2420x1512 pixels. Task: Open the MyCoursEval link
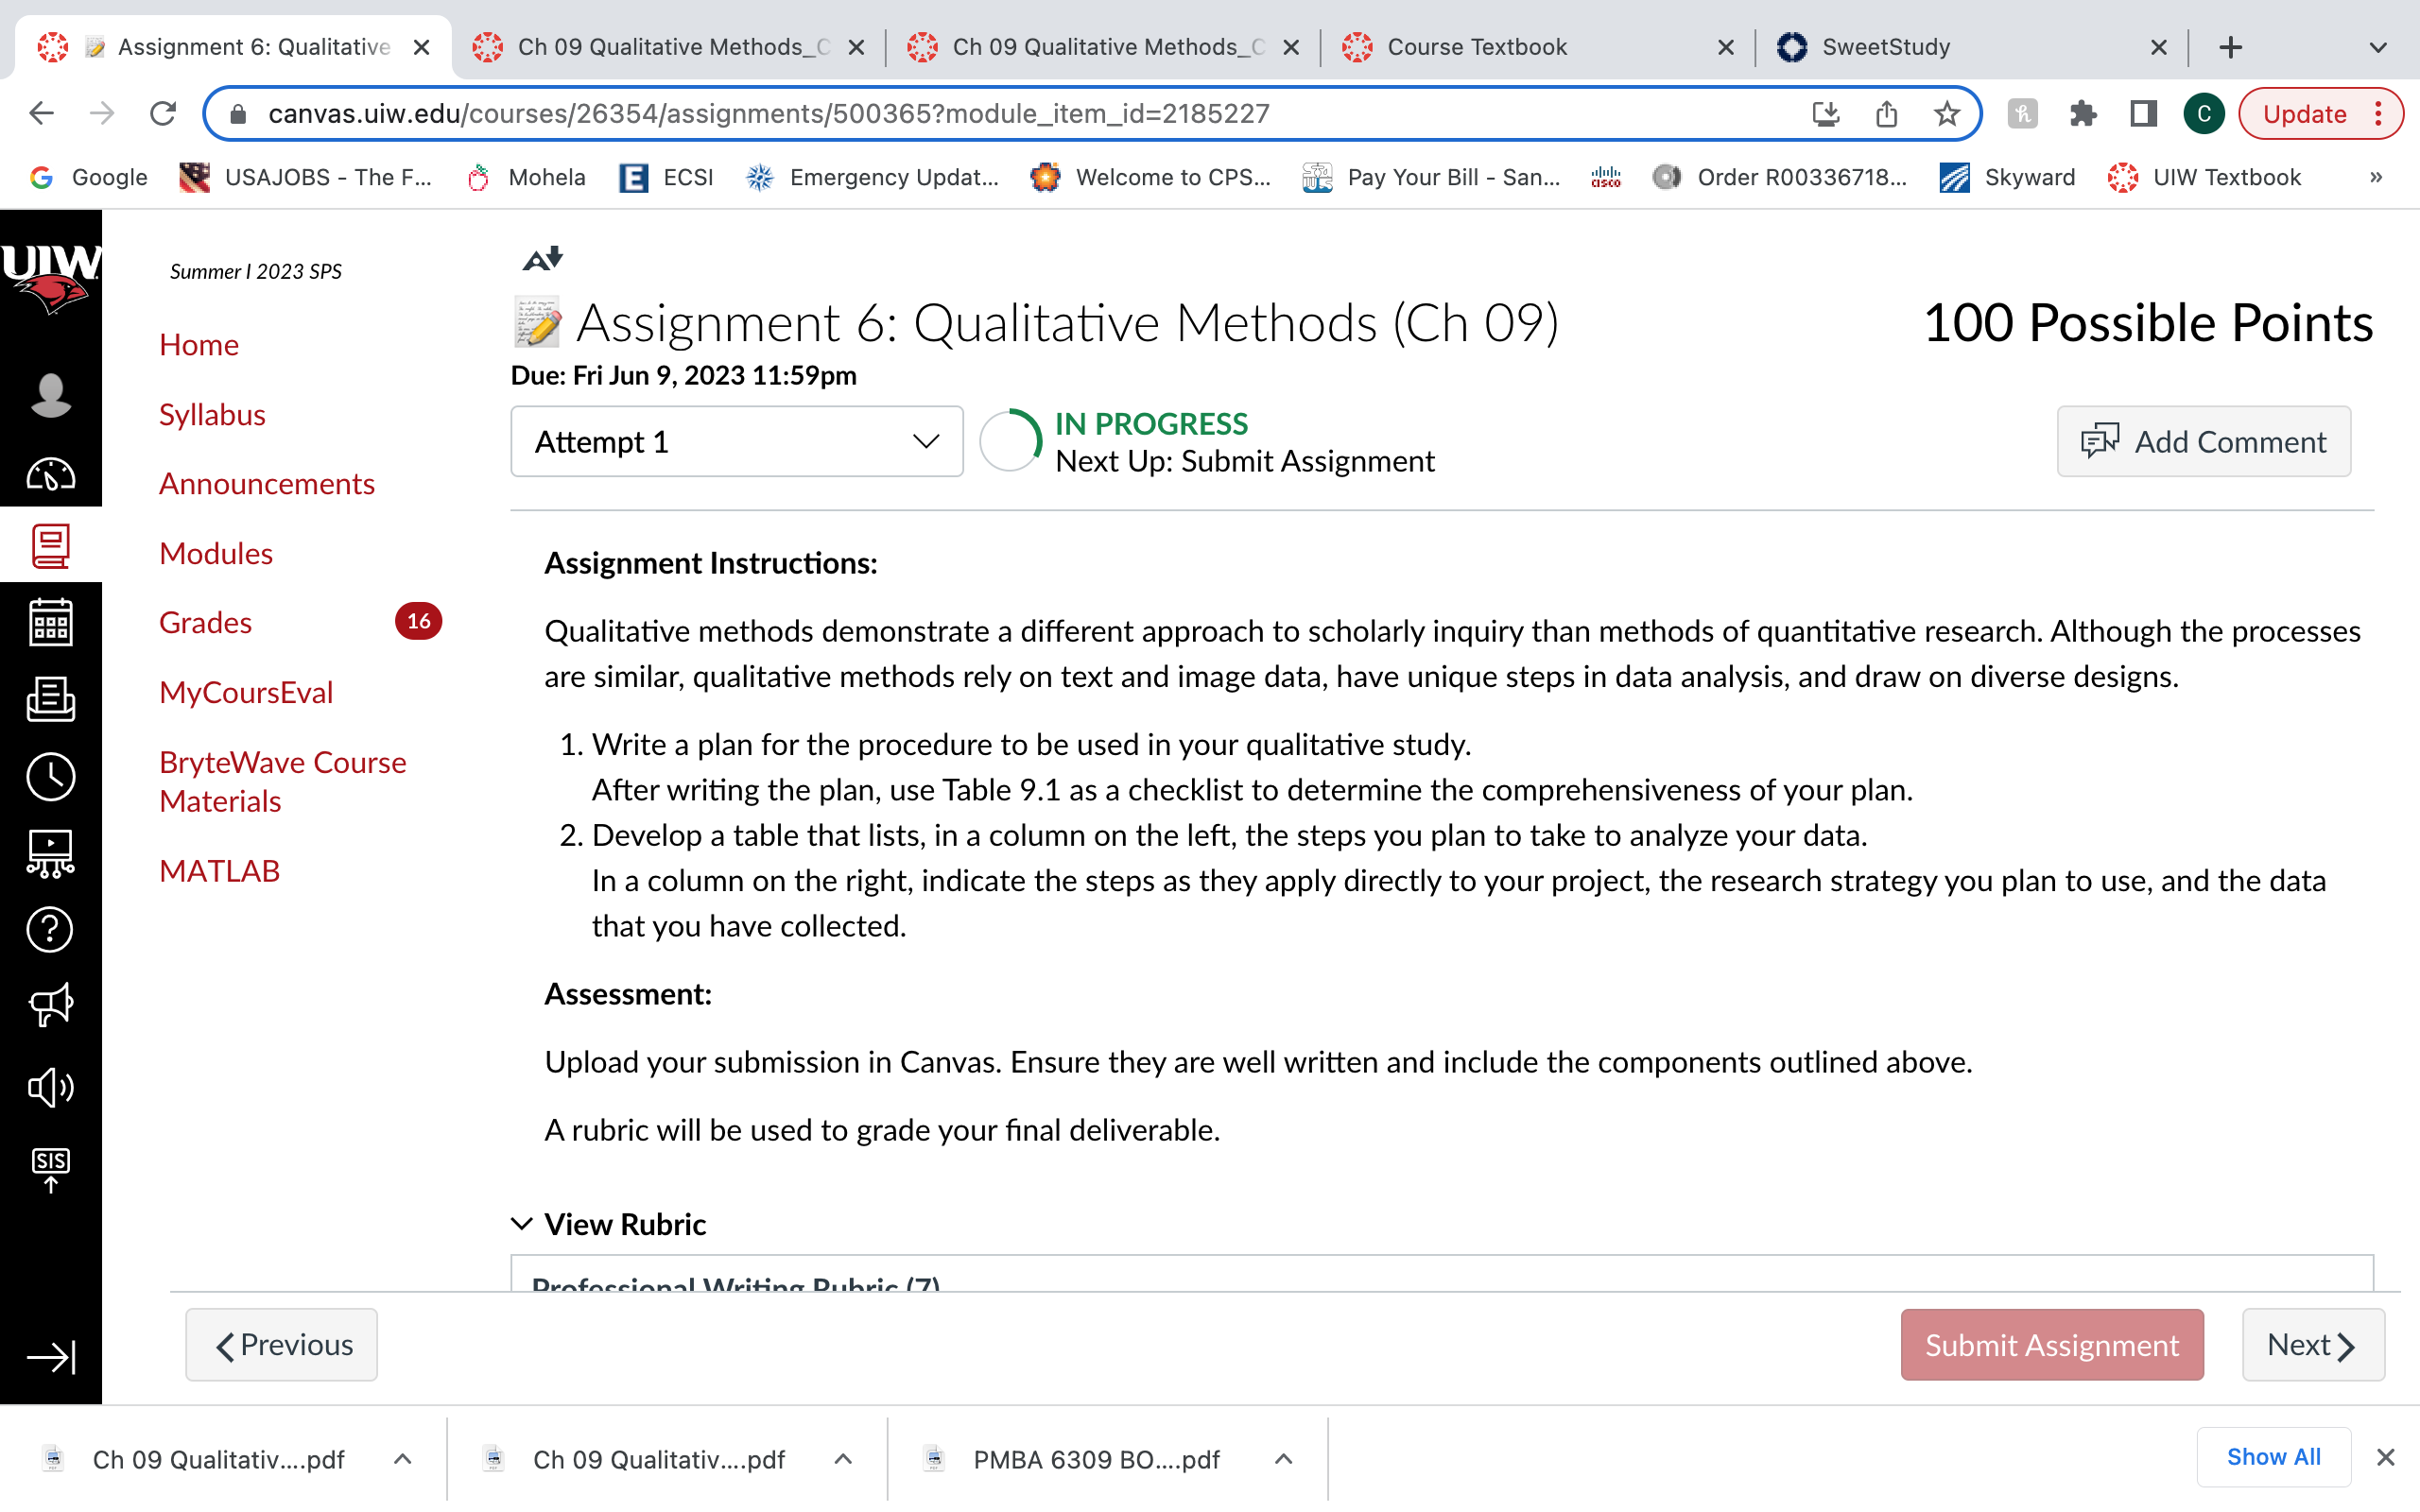click(x=245, y=692)
